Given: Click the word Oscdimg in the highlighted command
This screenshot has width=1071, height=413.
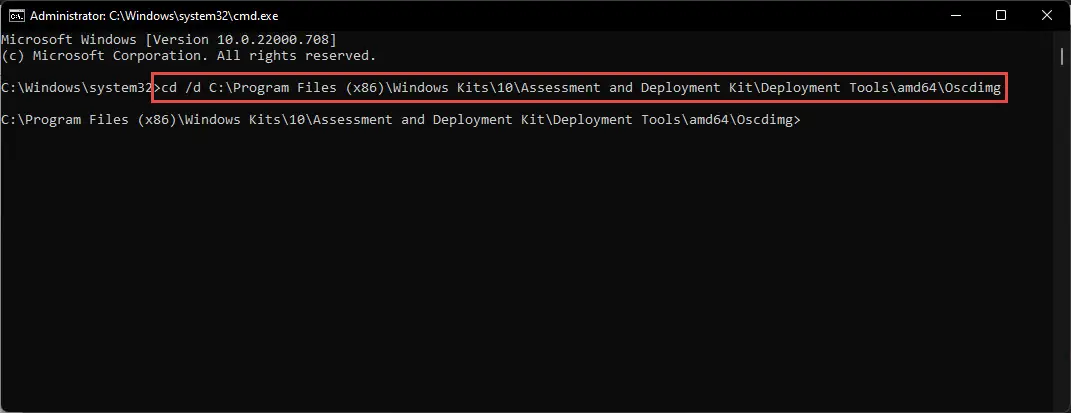Looking at the screenshot, I should click(x=973, y=87).
